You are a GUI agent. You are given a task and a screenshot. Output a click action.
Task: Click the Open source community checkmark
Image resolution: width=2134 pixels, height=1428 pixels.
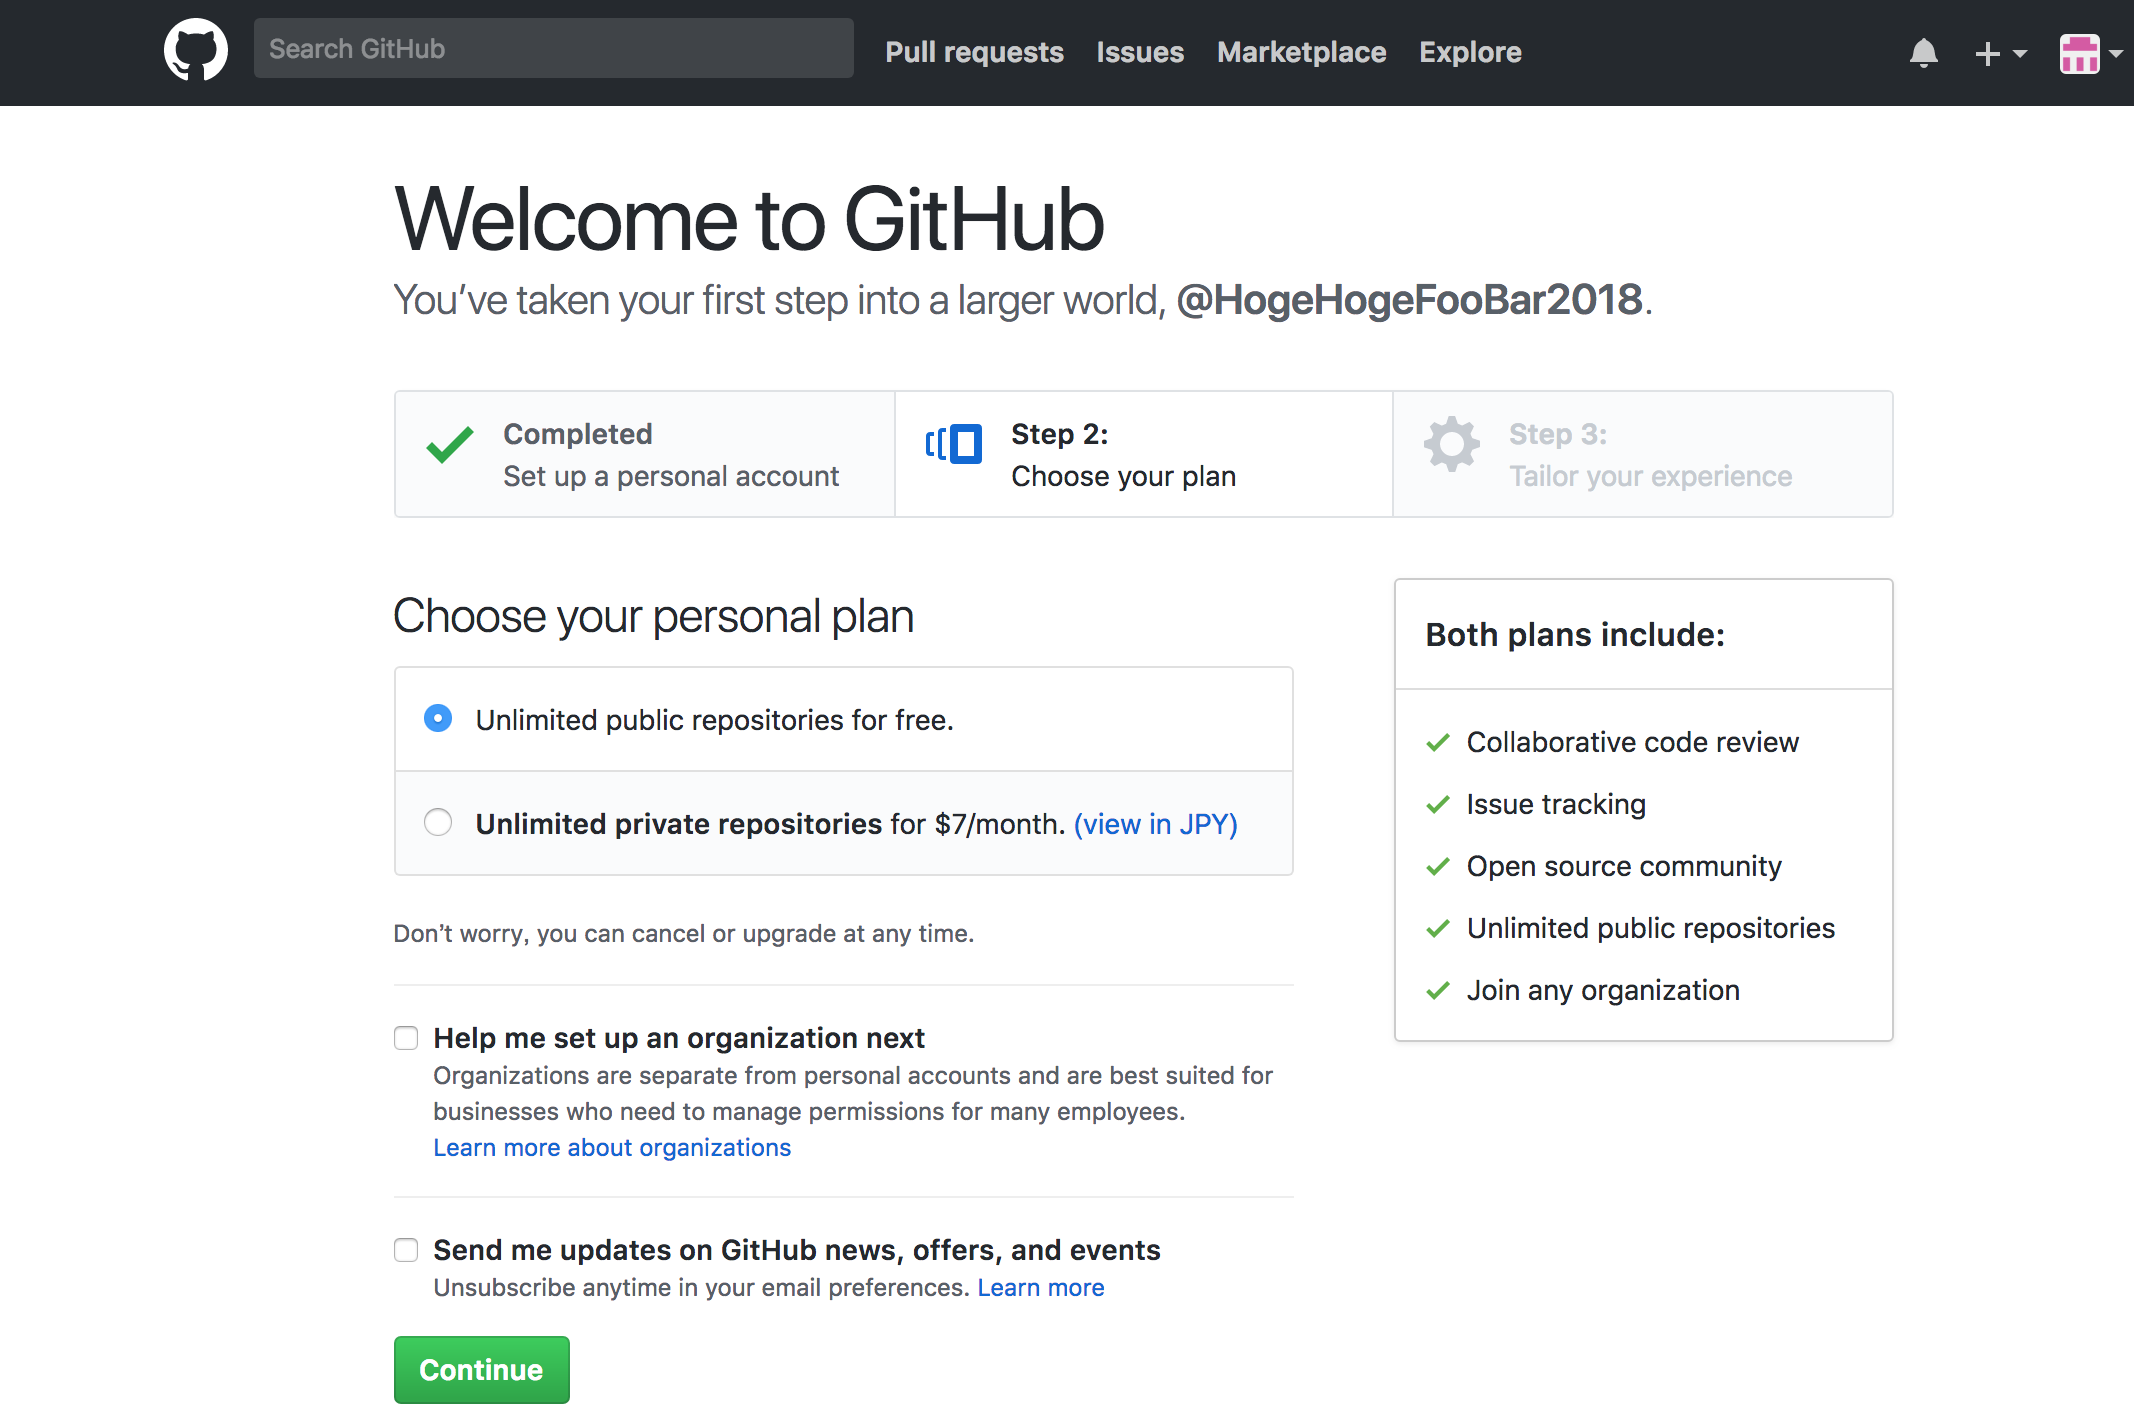pos(1438,866)
